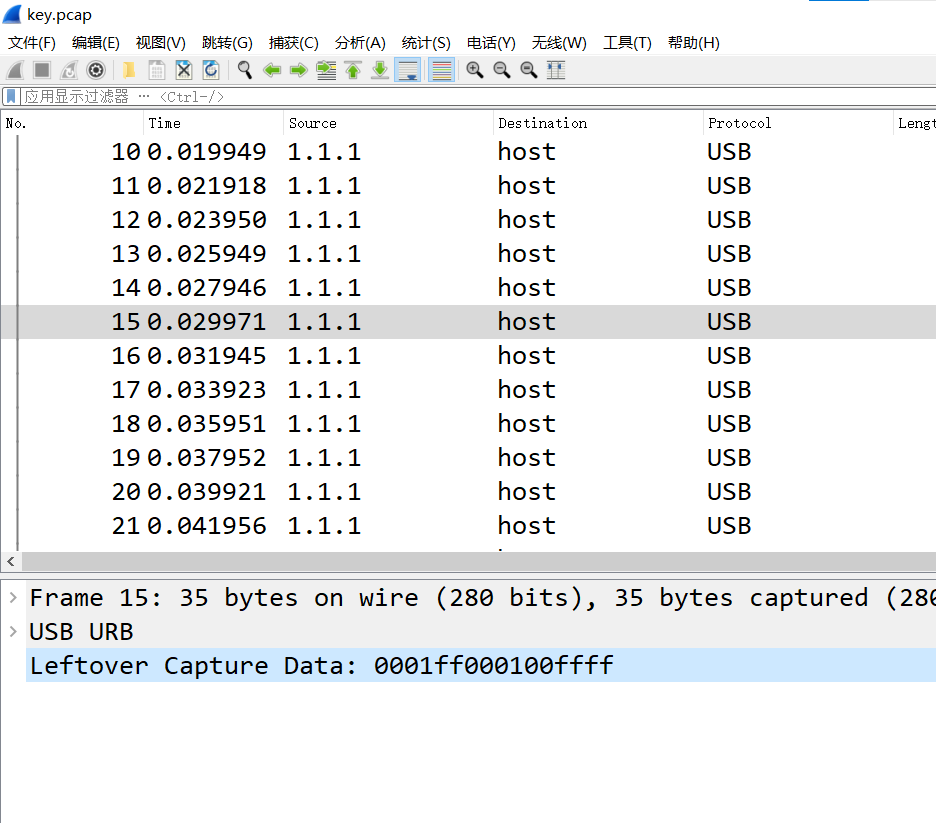This screenshot has height=823, width=936.
Task: Click the reload capture file icon
Action: (x=211, y=70)
